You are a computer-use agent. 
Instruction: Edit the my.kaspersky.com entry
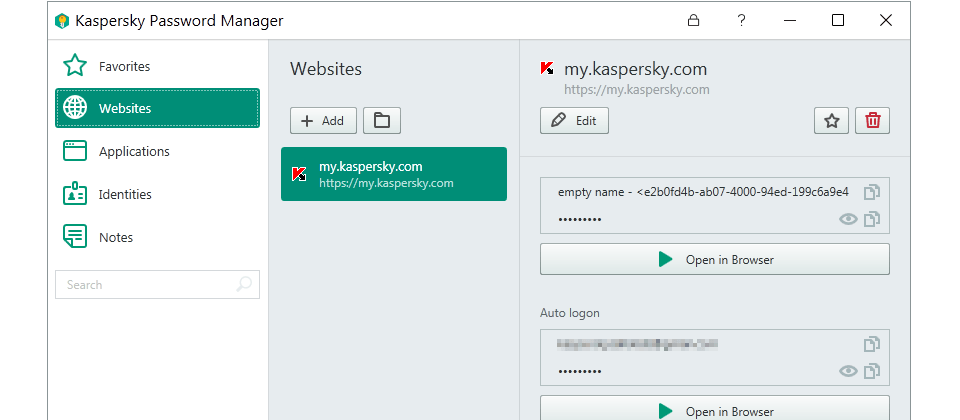pos(574,121)
